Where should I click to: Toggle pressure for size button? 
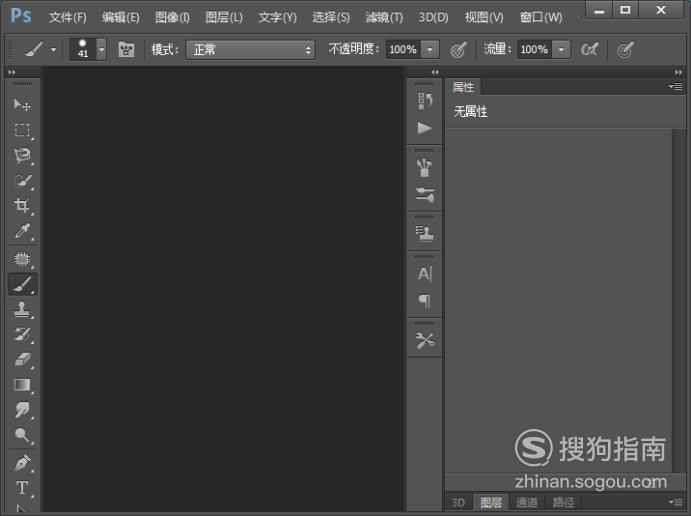pyautogui.click(x=625, y=50)
